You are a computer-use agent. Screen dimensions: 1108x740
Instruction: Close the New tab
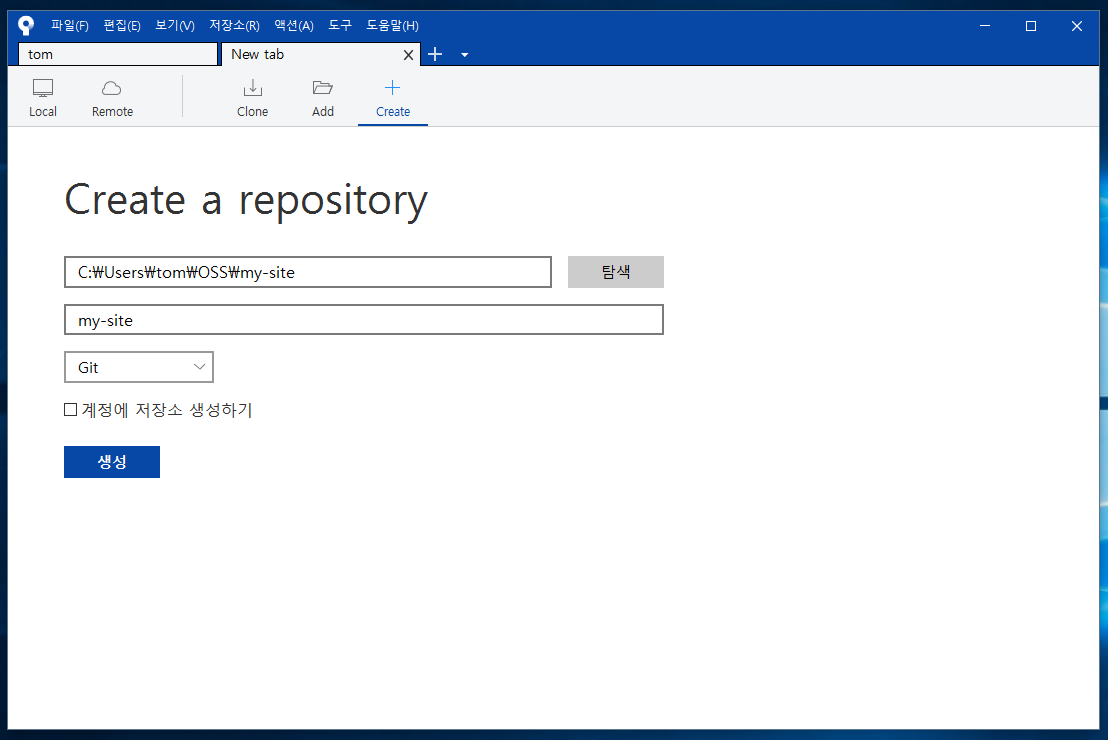pos(408,55)
